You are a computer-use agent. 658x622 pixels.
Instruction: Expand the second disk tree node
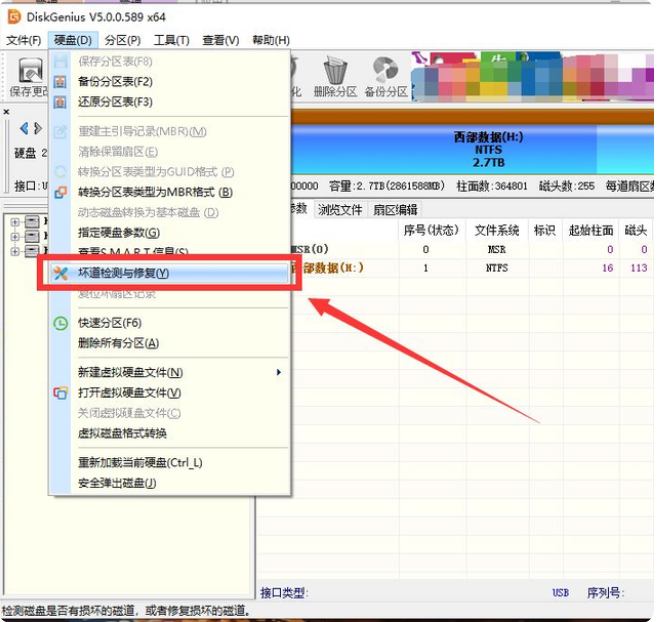tap(15, 236)
